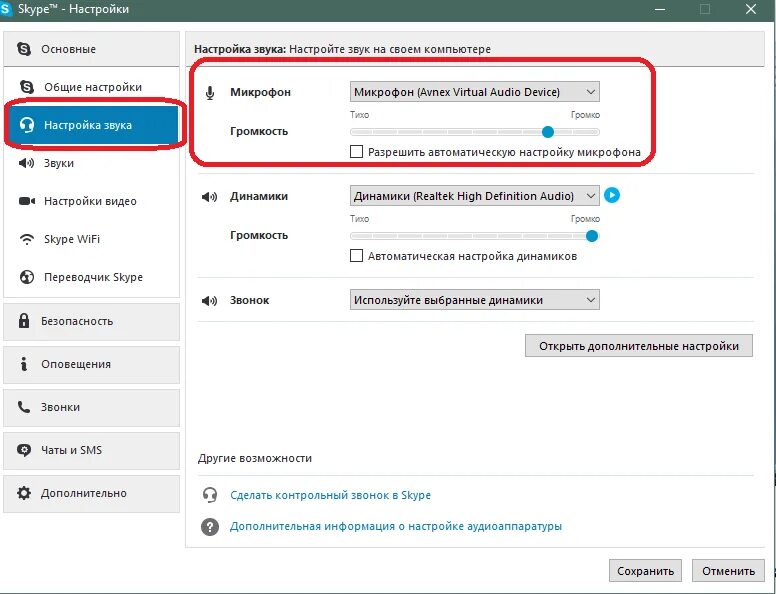776x594 pixels.
Task: Click the question mark help icon
Action: pos(210,527)
